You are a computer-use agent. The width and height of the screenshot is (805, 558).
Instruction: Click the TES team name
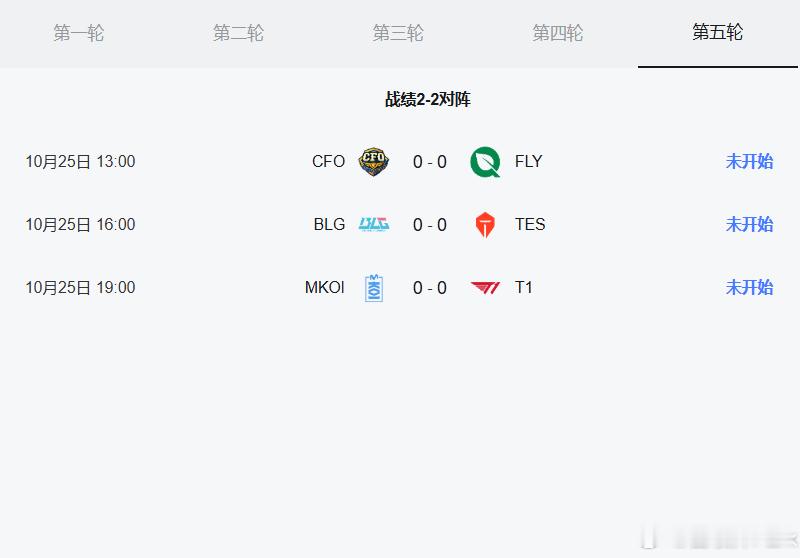tap(530, 225)
